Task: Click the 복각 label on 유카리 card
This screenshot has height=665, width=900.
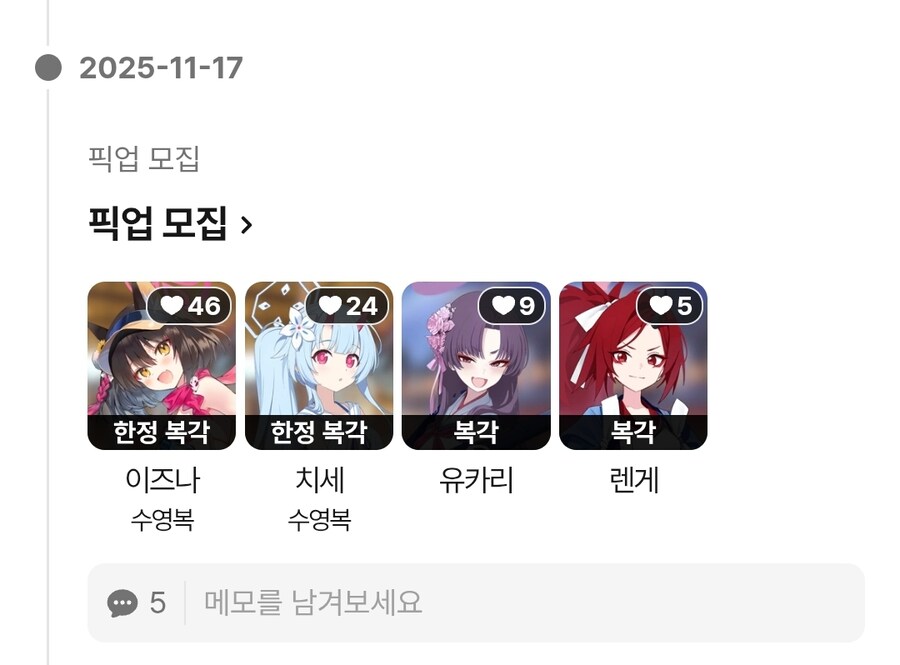Action: pos(476,432)
